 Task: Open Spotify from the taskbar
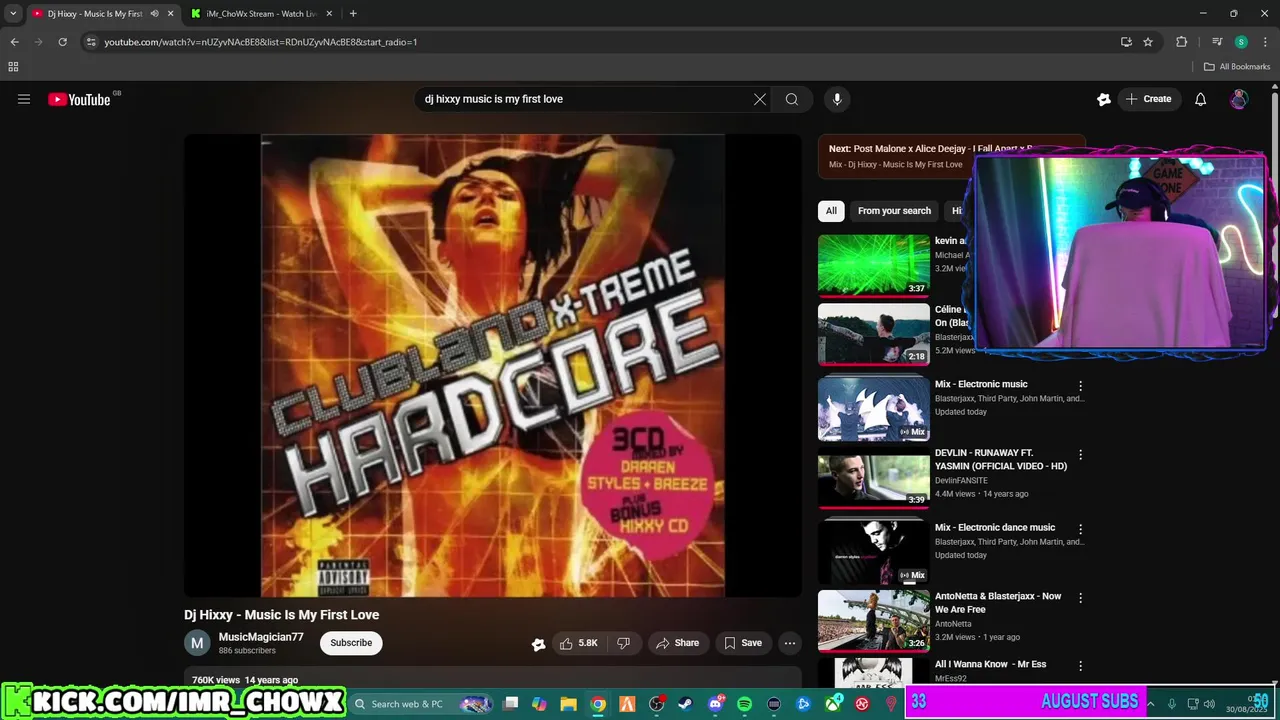(x=744, y=704)
